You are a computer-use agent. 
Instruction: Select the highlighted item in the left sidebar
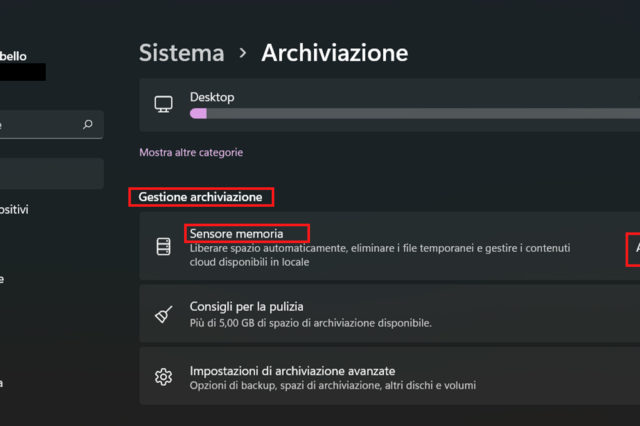(50, 173)
